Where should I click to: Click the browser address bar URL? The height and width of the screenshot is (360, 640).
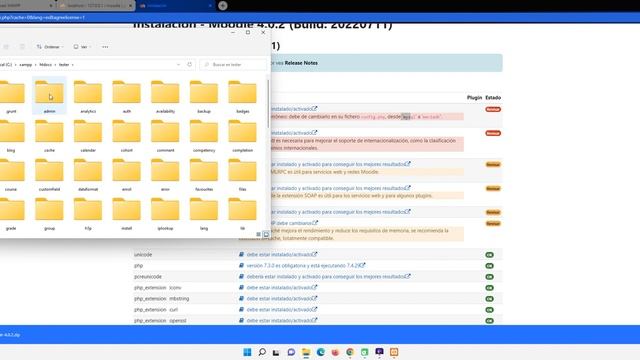pyautogui.click(x=43, y=18)
